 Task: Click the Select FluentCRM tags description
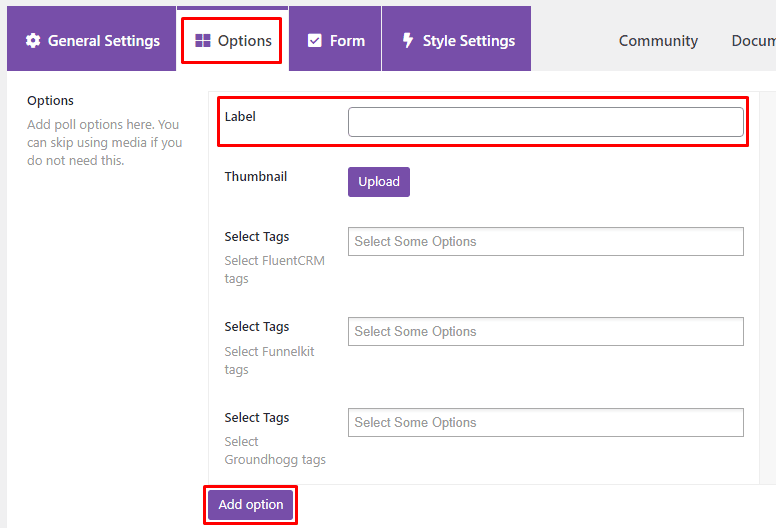tap(275, 269)
